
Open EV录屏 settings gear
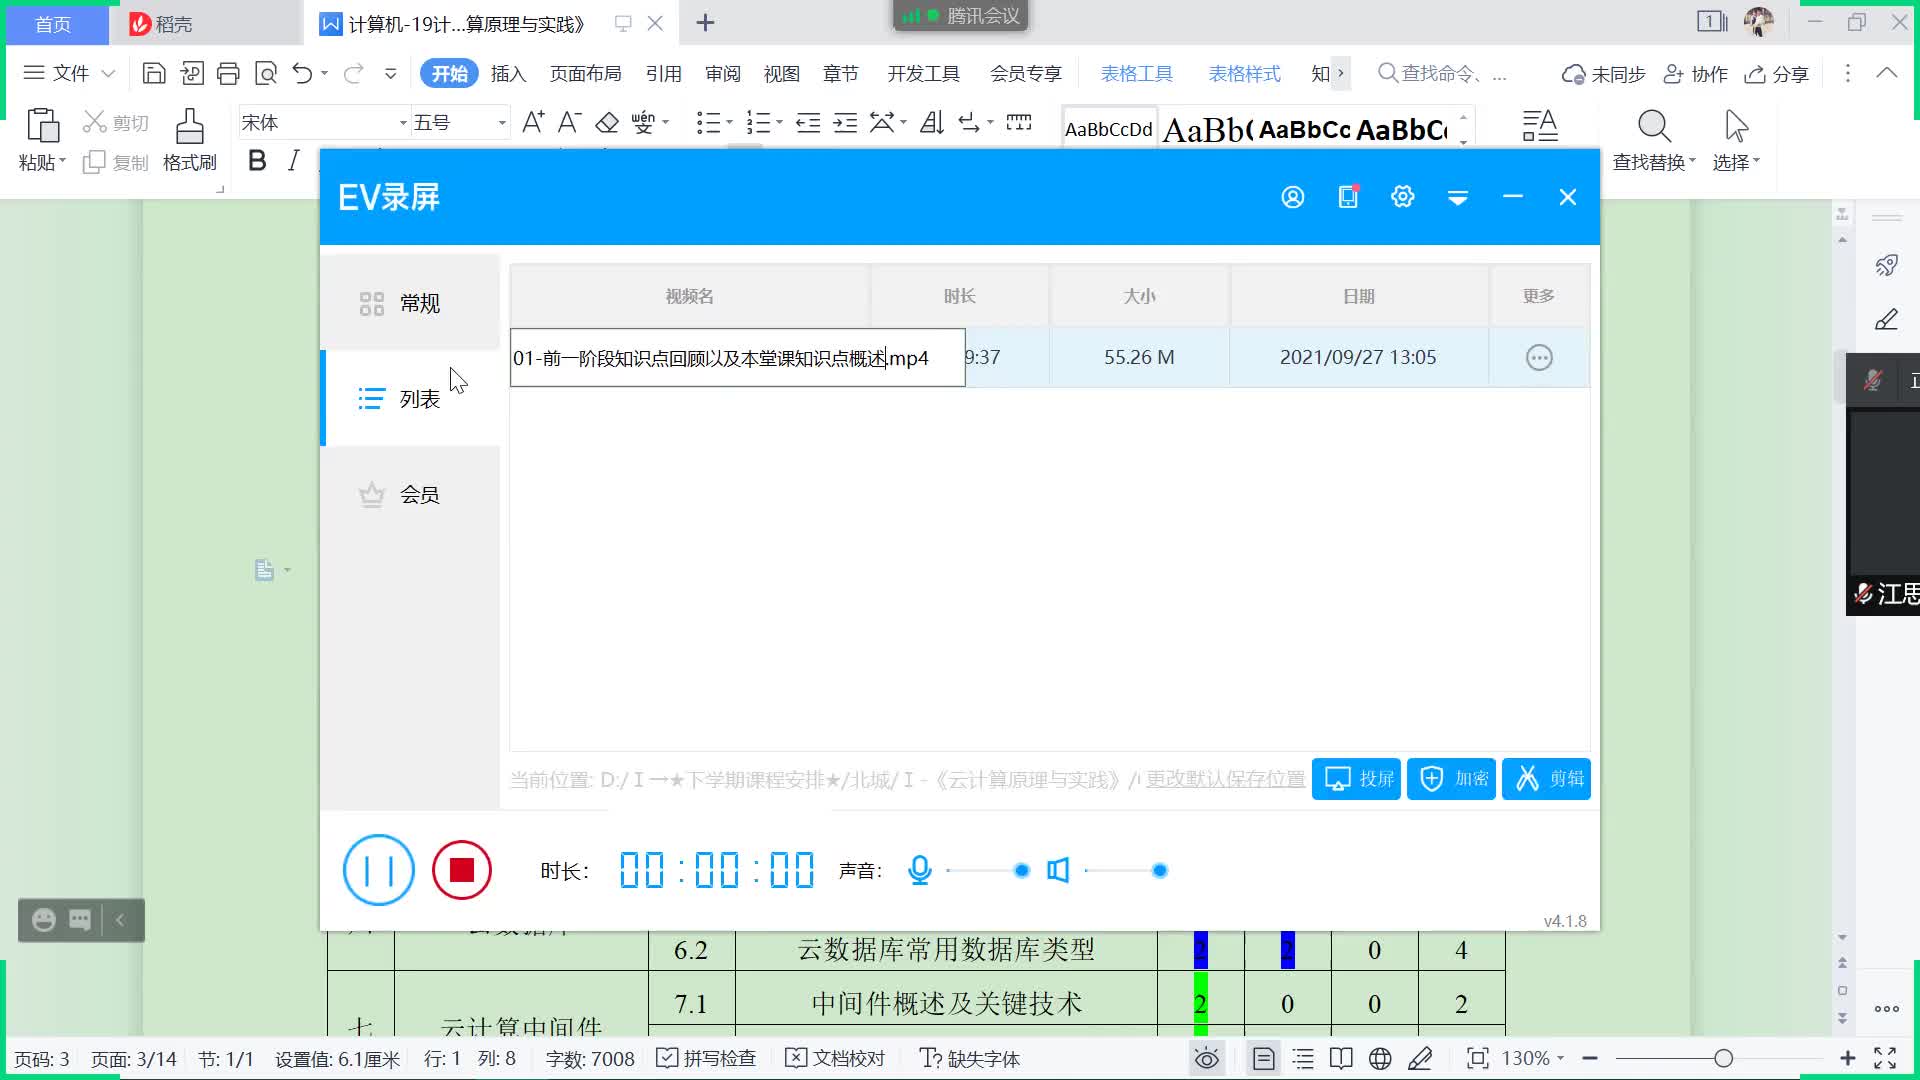click(x=1402, y=197)
